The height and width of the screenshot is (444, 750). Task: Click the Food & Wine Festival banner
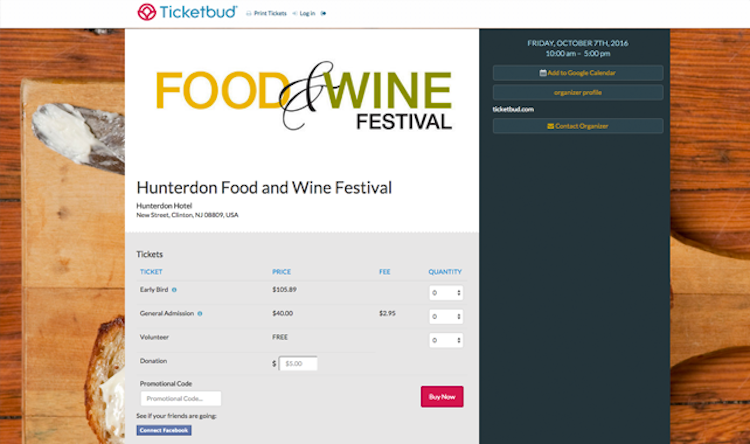303,97
